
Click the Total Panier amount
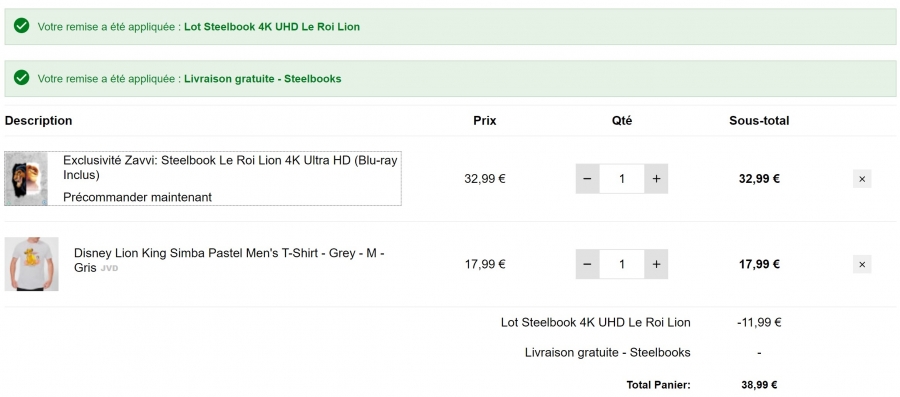click(x=759, y=385)
